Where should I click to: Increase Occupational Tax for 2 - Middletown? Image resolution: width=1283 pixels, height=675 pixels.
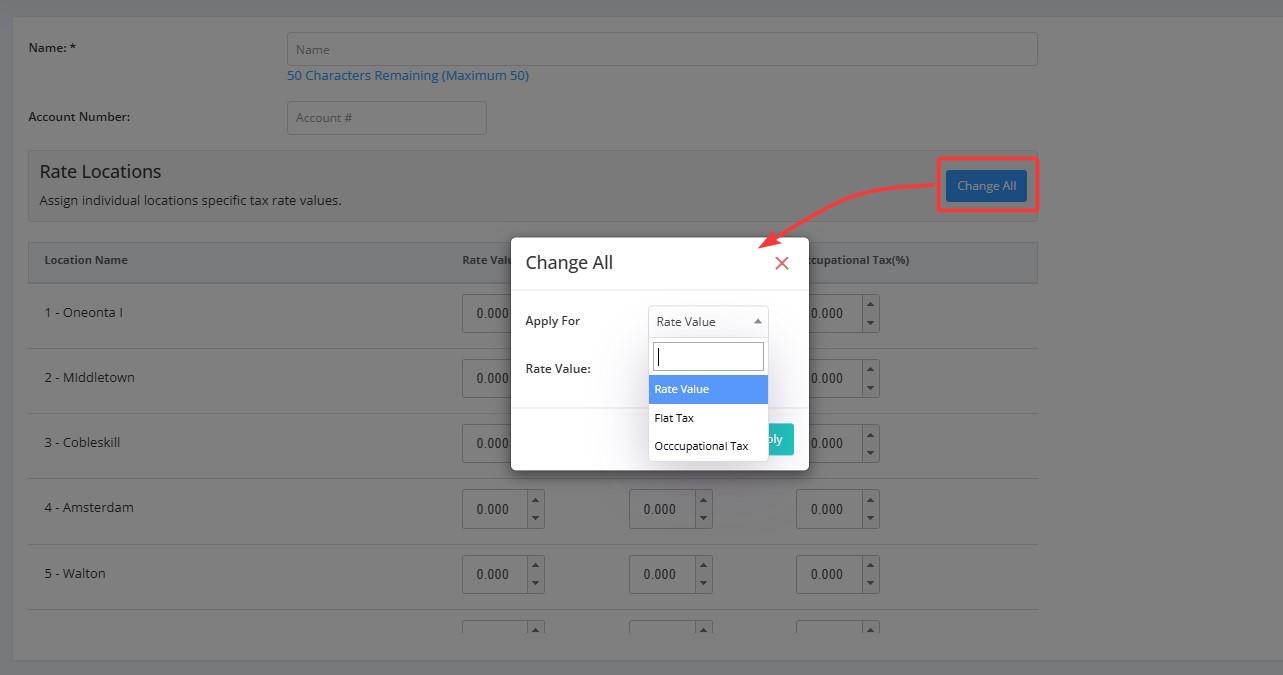(x=870, y=369)
